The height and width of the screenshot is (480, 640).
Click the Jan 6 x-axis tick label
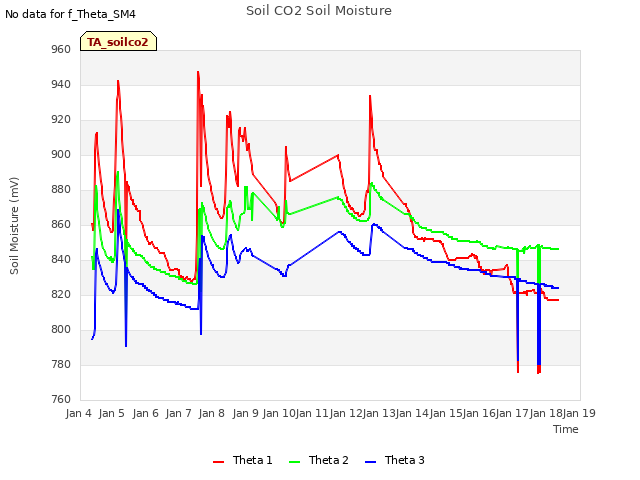[x=145, y=413]
